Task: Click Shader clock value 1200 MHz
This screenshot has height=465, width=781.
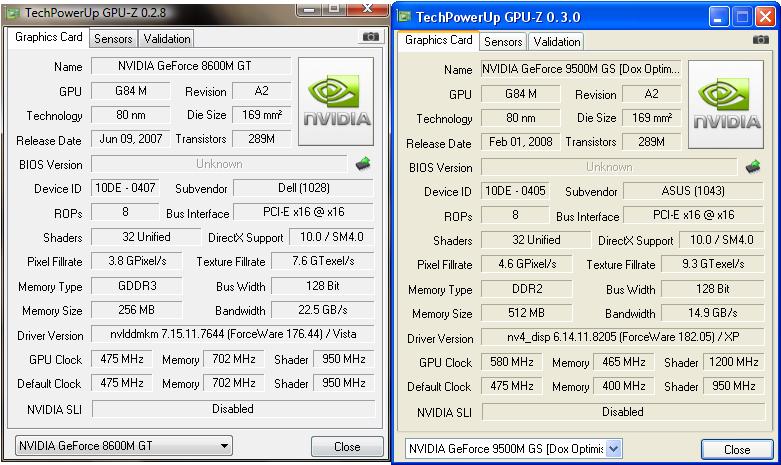Action: 734,362
